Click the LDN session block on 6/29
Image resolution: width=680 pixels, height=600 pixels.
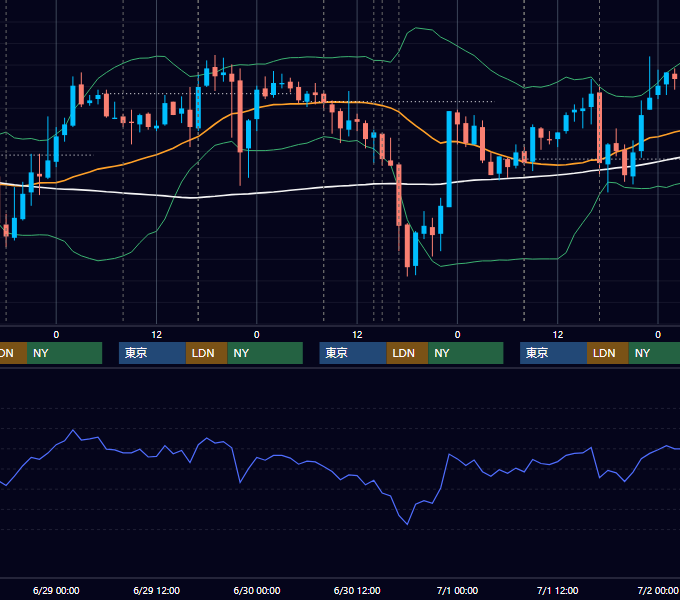(x=206, y=353)
